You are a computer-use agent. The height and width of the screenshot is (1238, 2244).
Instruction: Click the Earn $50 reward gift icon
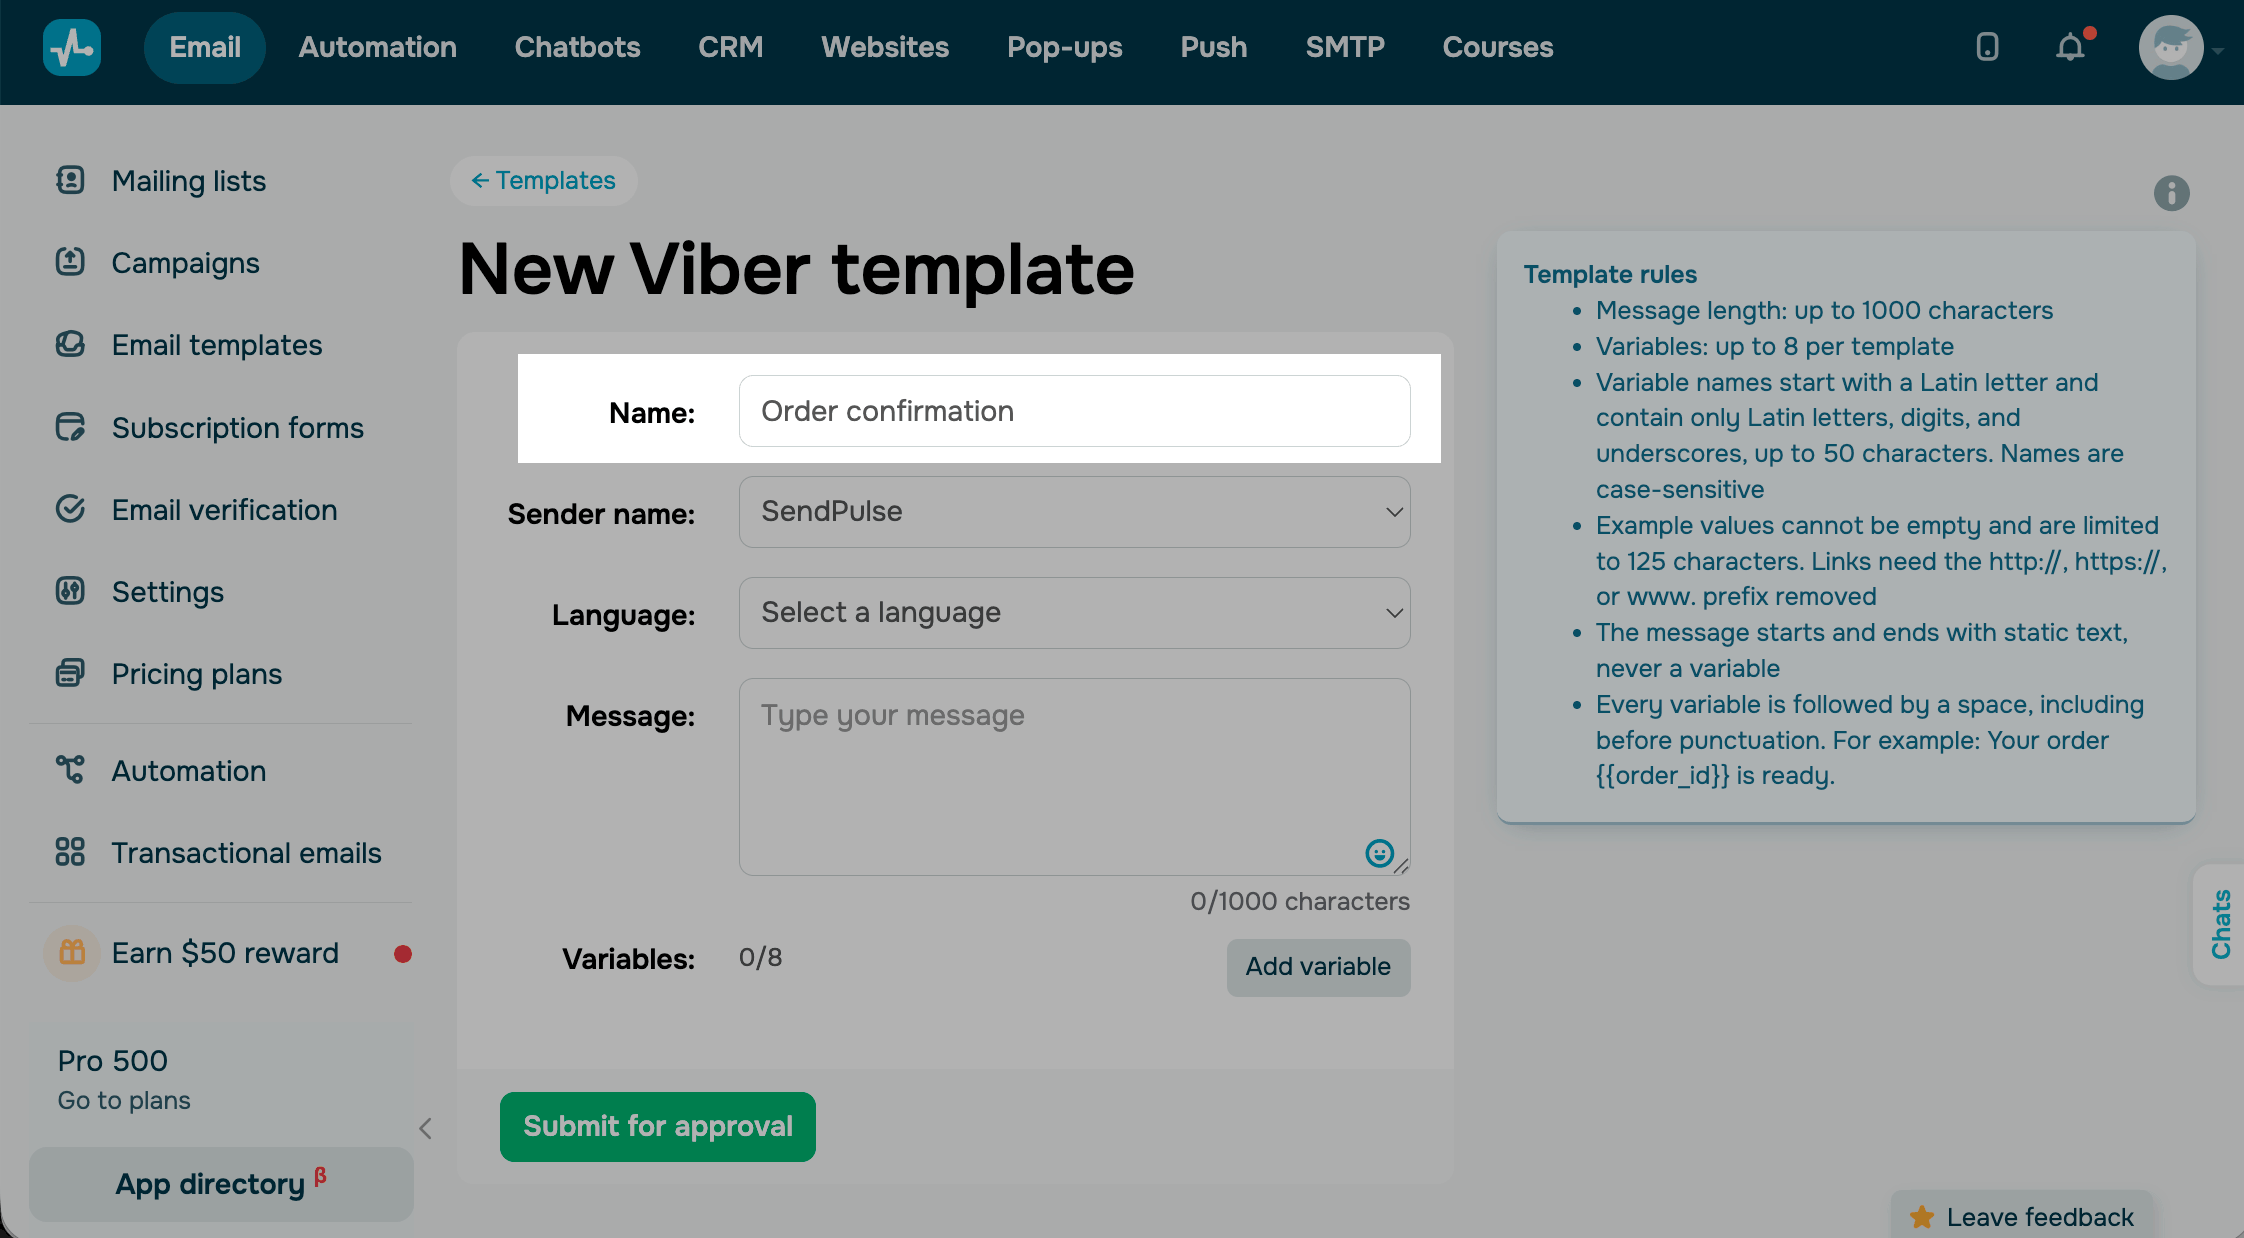pyautogui.click(x=72, y=952)
